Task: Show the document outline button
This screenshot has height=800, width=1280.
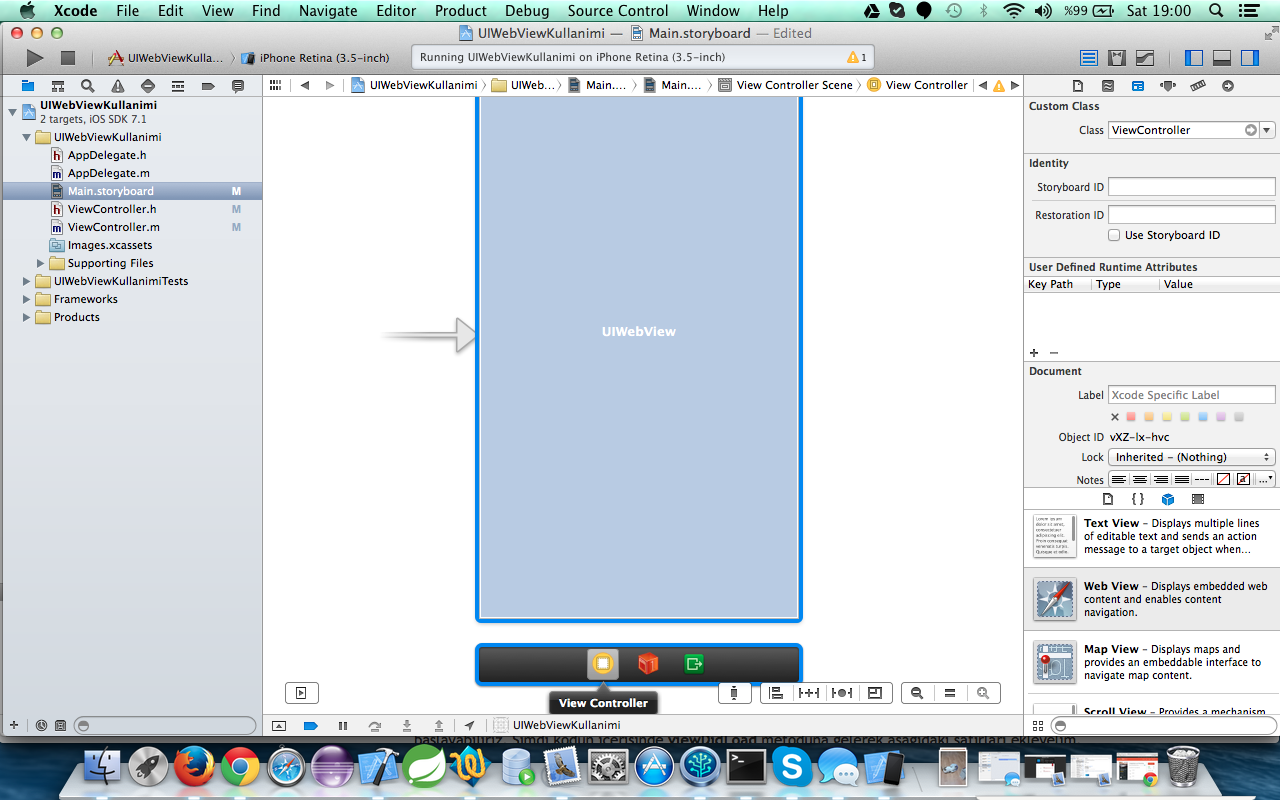Action: (301, 692)
